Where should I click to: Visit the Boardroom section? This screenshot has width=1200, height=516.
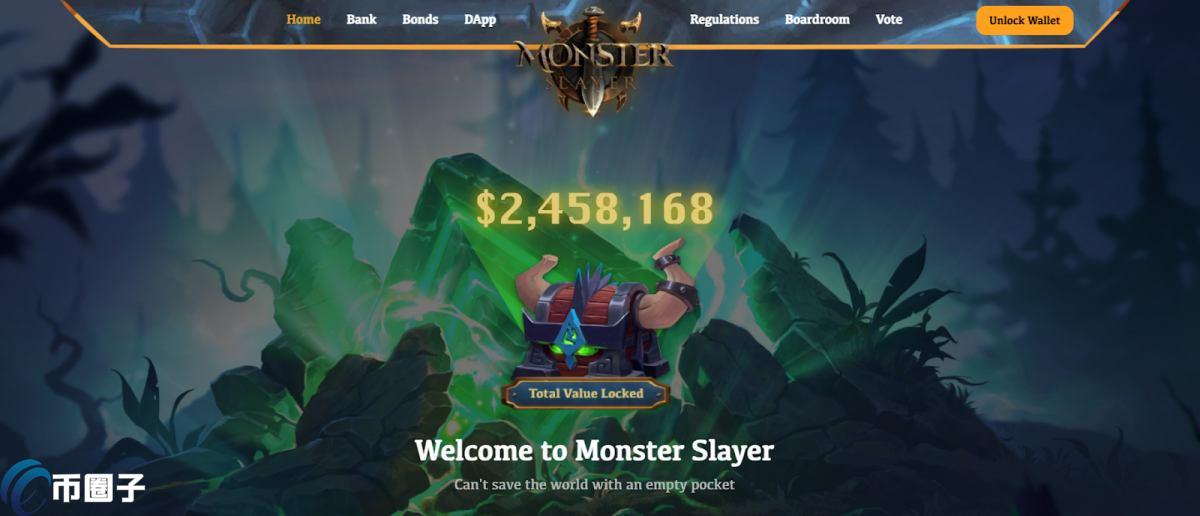(817, 20)
